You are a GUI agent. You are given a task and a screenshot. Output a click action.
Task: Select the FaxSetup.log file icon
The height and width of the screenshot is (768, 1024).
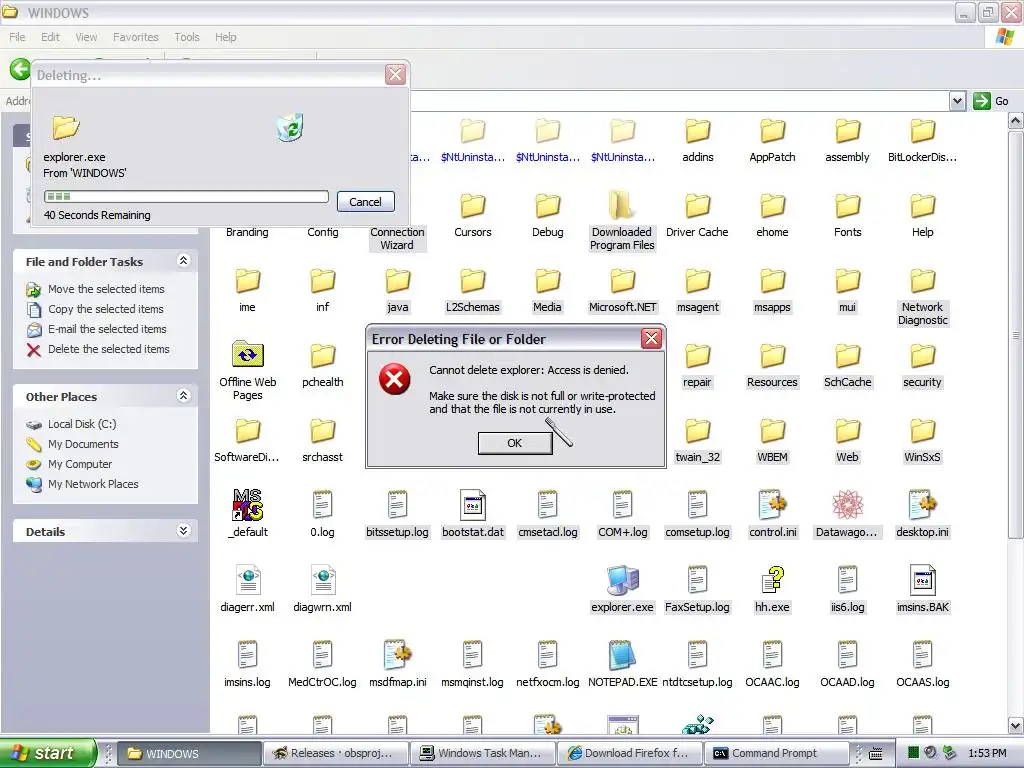coord(697,580)
